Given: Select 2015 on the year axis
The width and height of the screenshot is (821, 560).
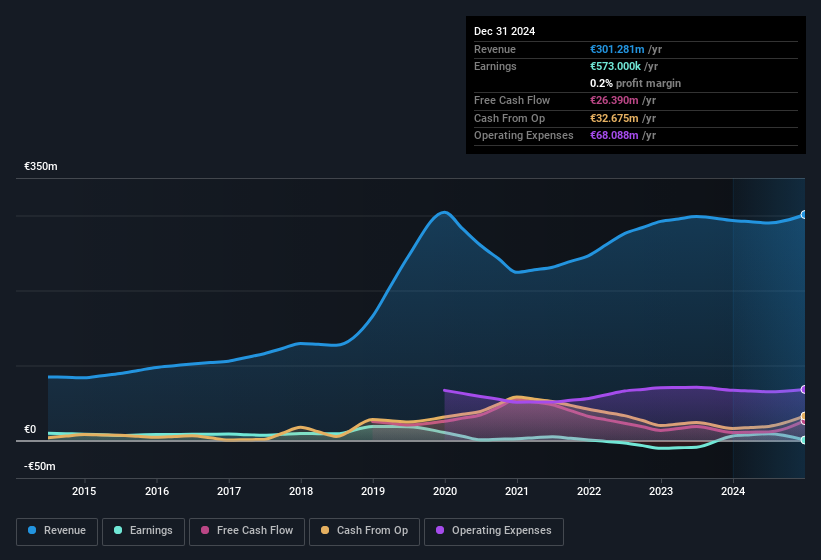Looking at the screenshot, I should [84, 491].
